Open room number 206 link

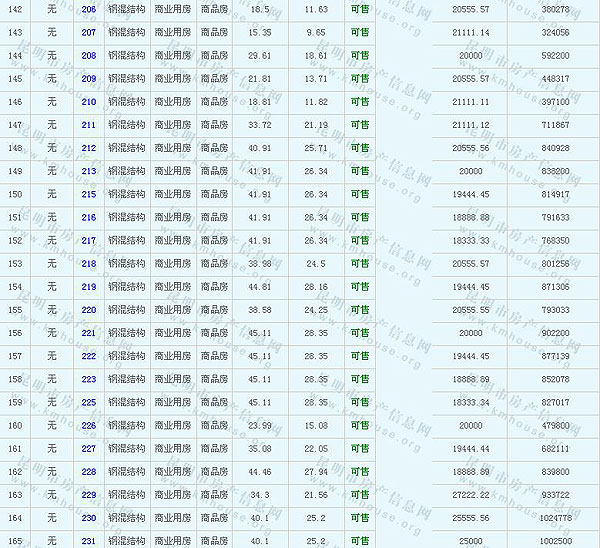tap(89, 9)
